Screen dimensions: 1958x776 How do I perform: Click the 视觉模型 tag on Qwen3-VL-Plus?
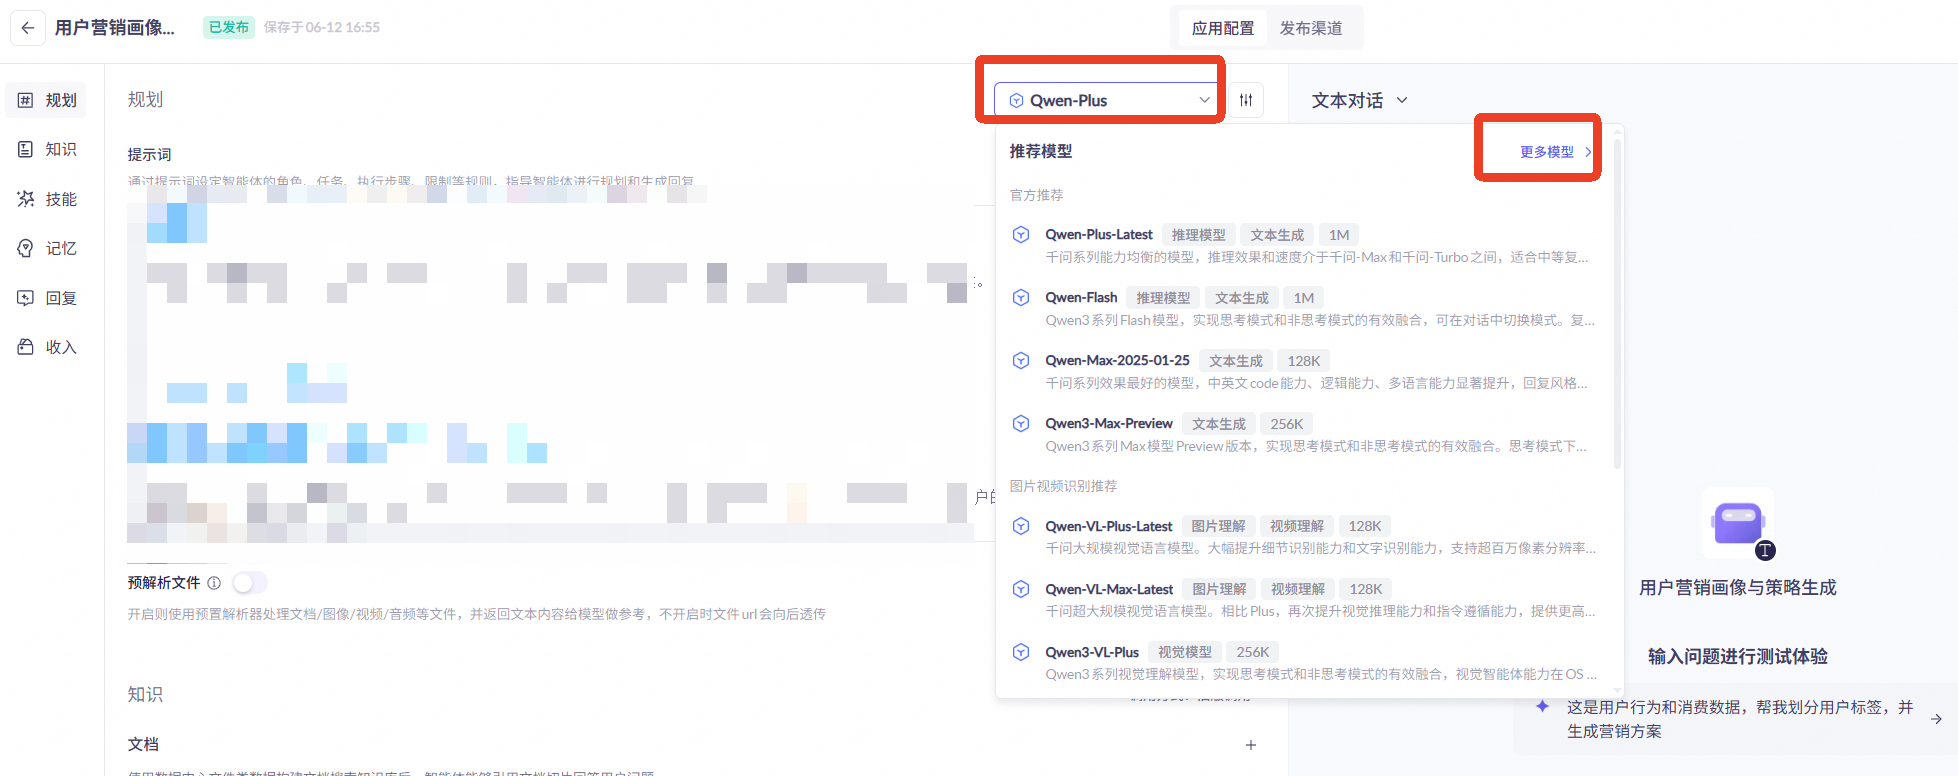coord(1184,652)
